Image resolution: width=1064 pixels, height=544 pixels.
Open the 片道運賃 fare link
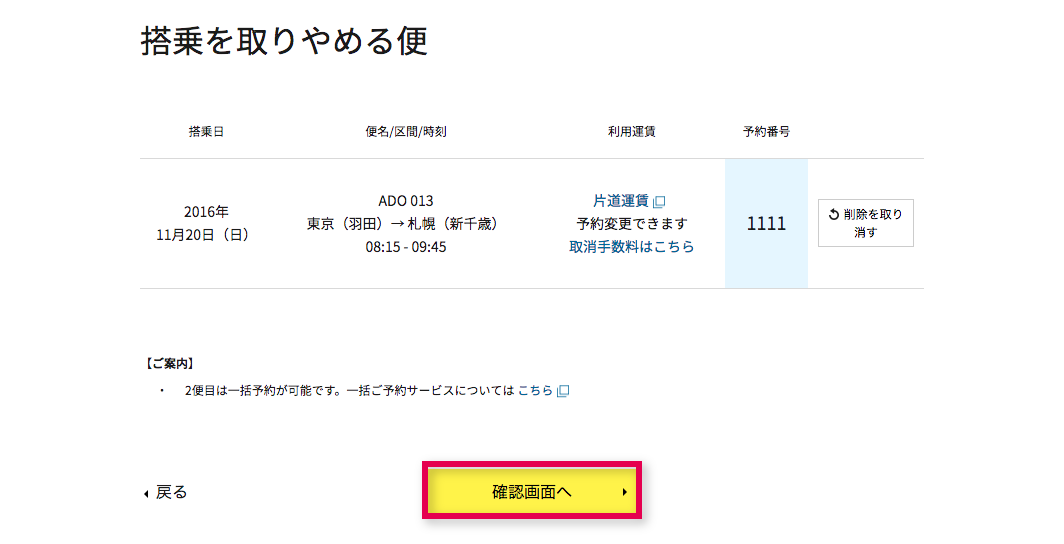621,201
